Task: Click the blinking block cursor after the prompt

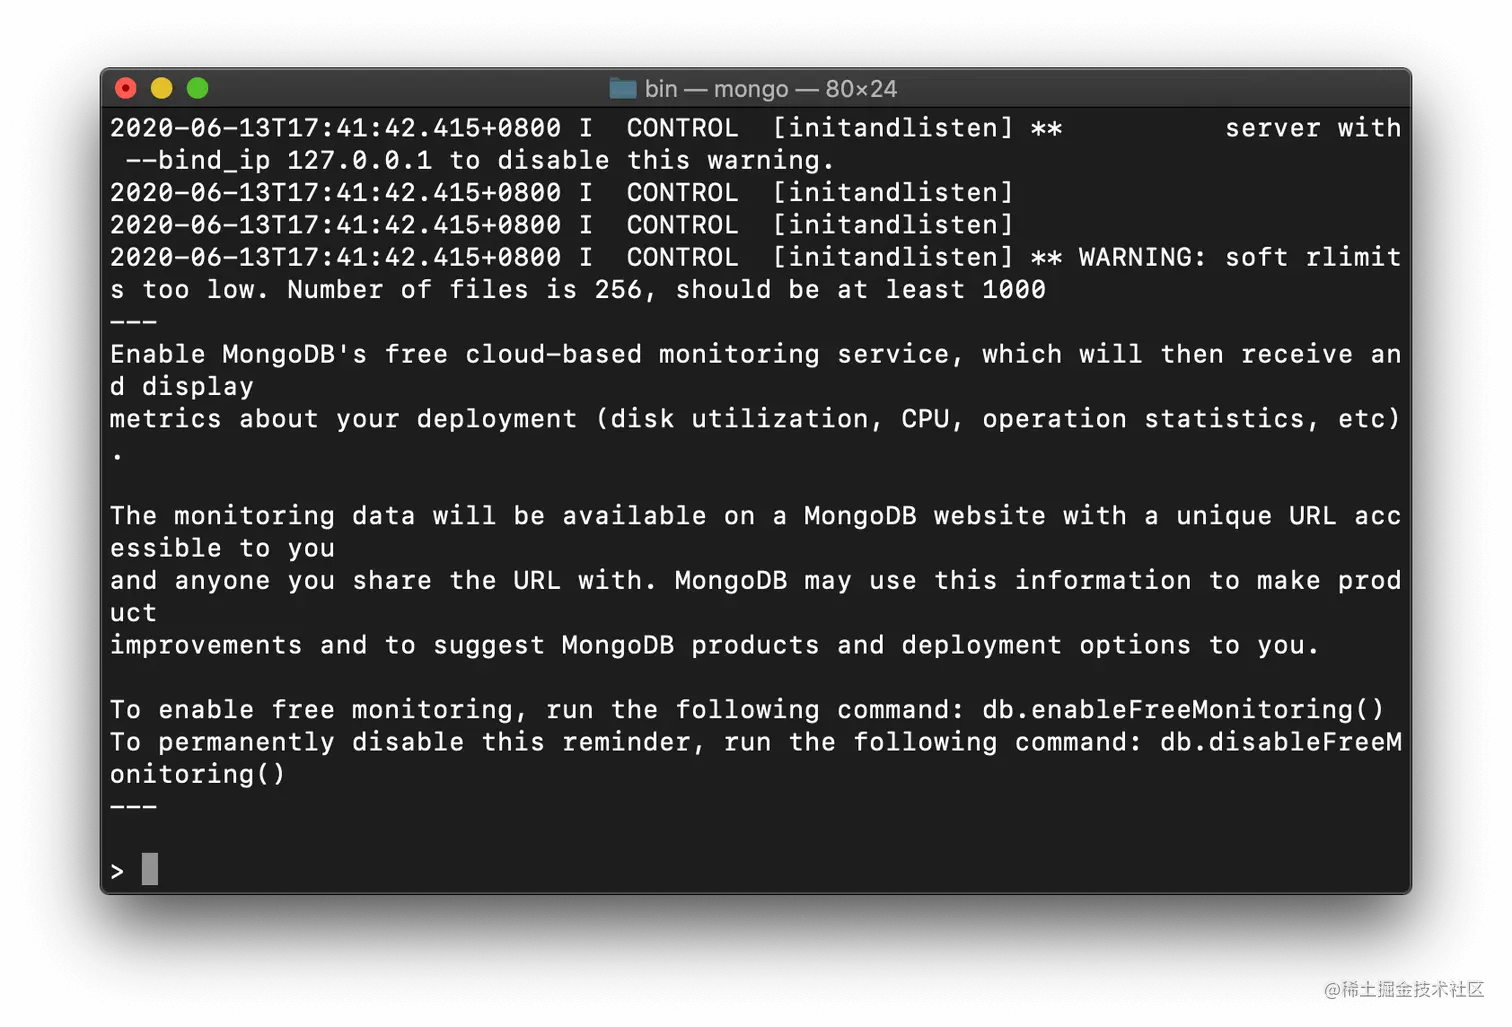Action: 150,869
